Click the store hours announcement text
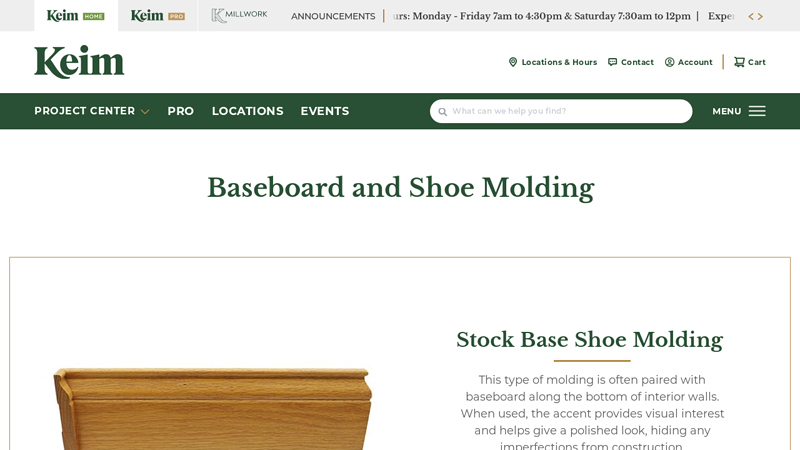Image resolution: width=800 pixels, height=450 pixels. (542, 16)
